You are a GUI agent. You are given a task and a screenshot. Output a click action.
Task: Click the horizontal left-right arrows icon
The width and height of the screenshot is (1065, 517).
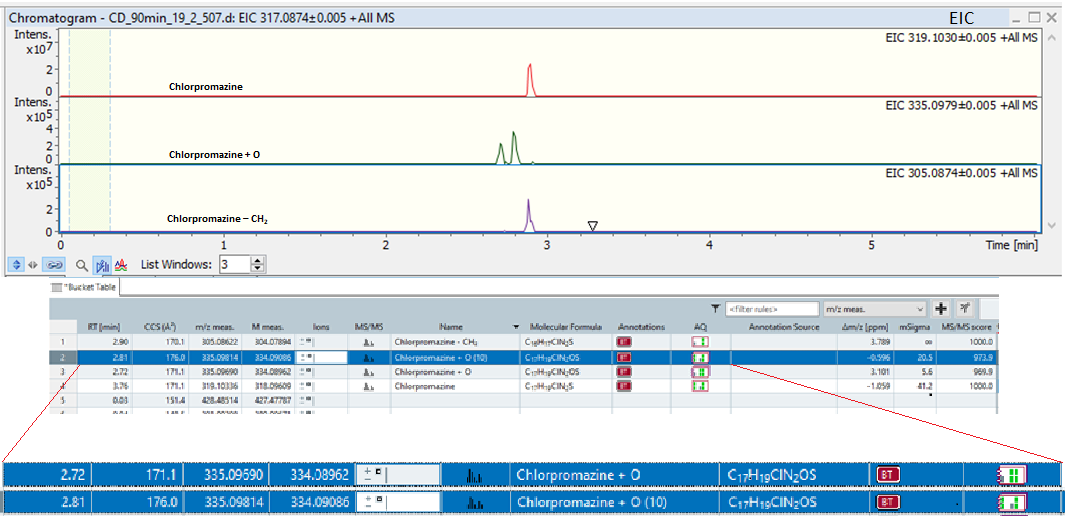(x=32, y=266)
